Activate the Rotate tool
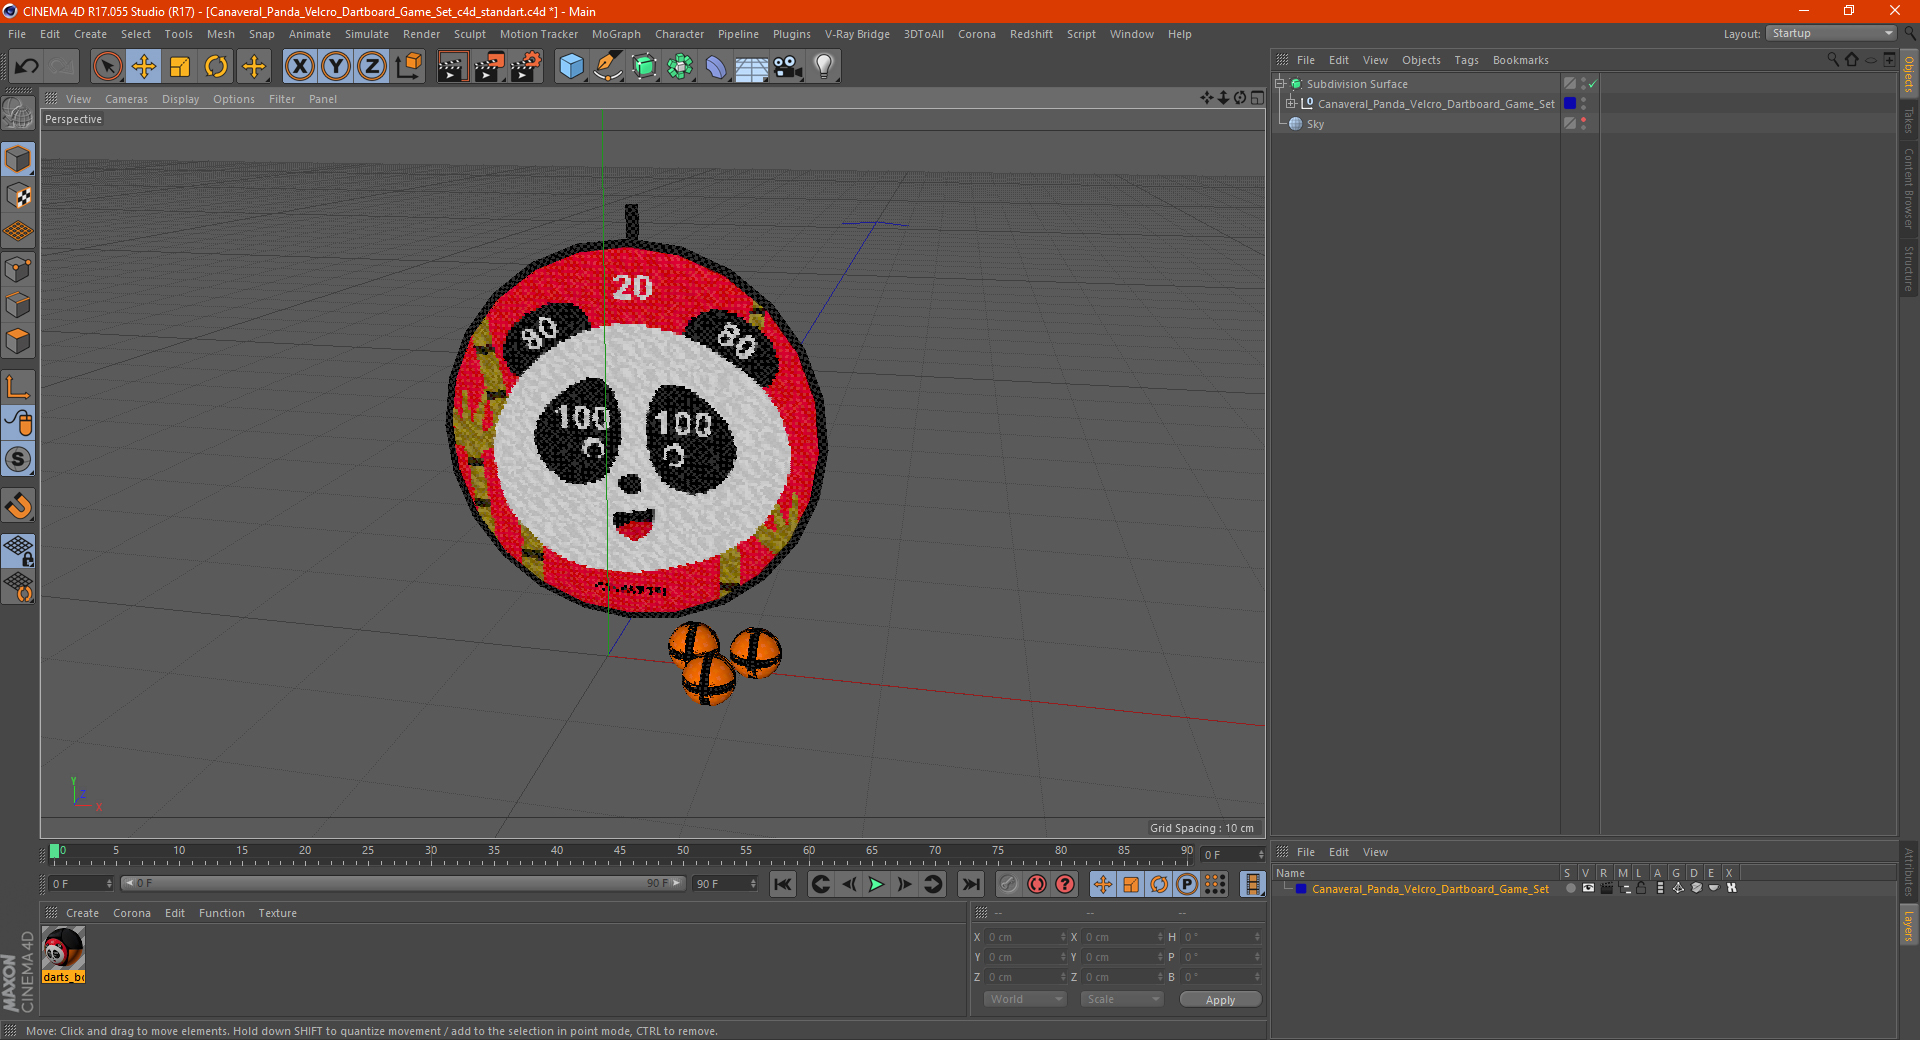The height and width of the screenshot is (1040, 1920). [x=216, y=67]
